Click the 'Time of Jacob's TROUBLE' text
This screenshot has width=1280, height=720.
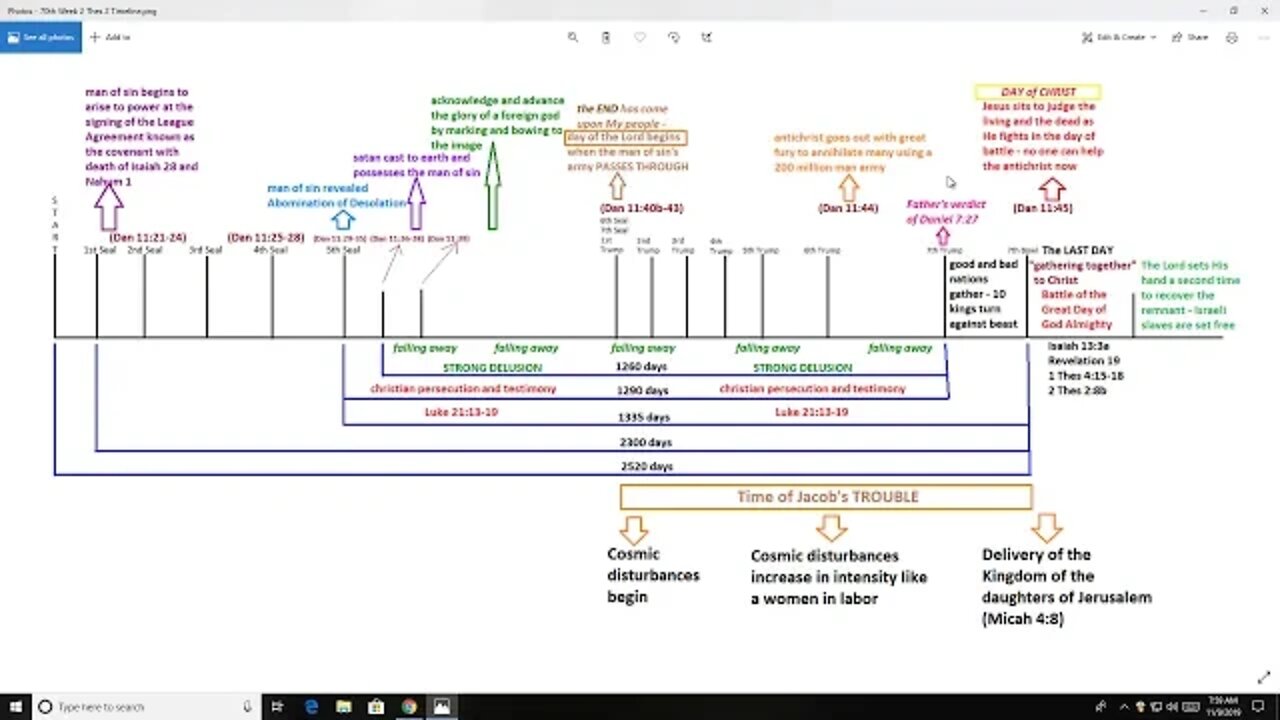(827, 497)
